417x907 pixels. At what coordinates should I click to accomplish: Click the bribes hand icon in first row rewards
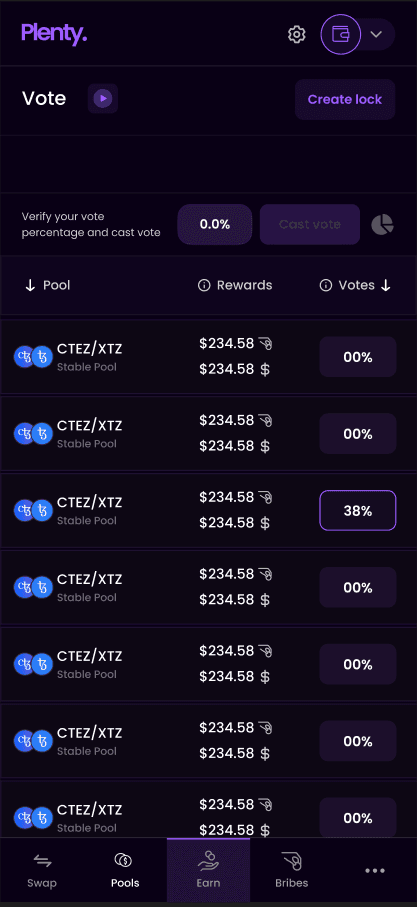(x=265, y=344)
